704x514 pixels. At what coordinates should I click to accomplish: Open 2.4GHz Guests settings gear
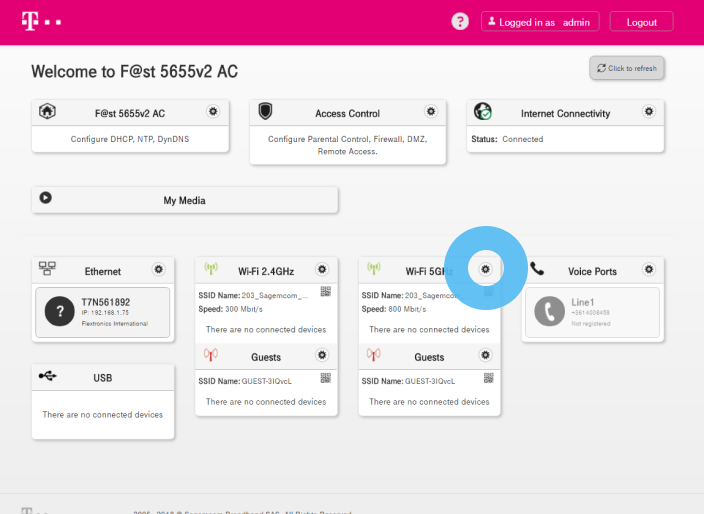pyautogui.click(x=322, y=356)
